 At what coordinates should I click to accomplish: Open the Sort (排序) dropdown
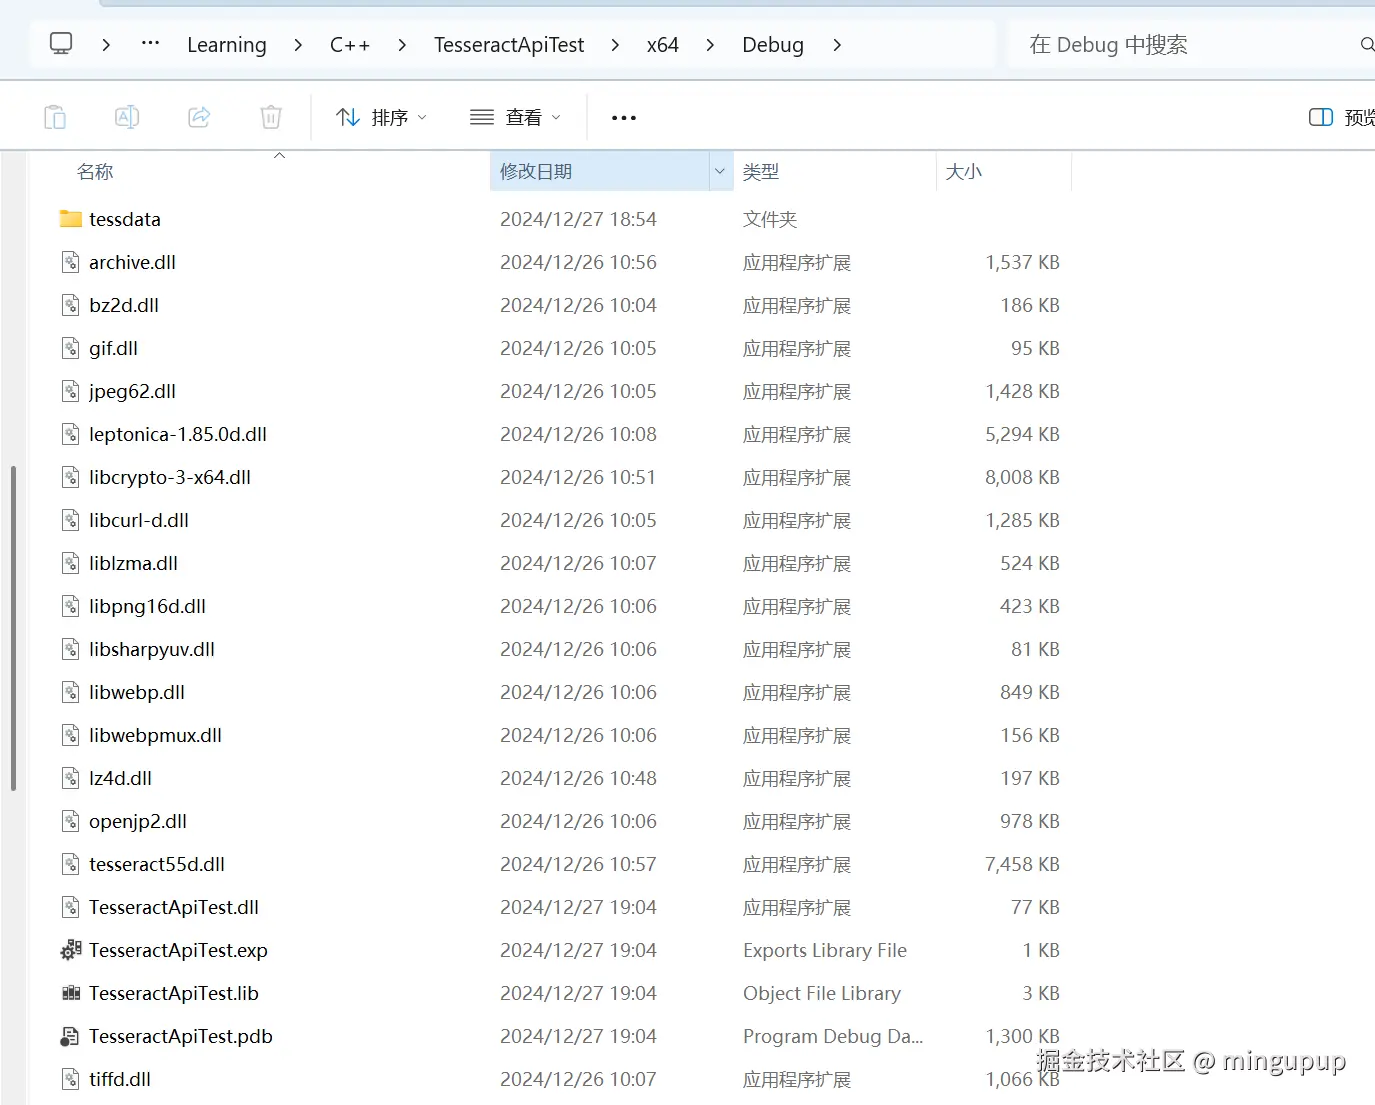tap(382, 117)
